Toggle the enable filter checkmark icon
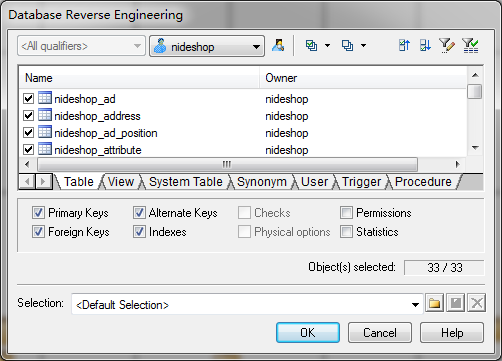 tap(470, 46)
